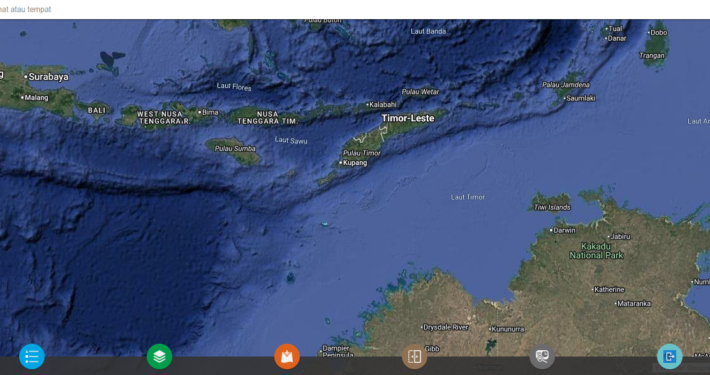Screen dimensions: 710x375
Task: Click the Surabaya city marker
Action: coord(26,77)
